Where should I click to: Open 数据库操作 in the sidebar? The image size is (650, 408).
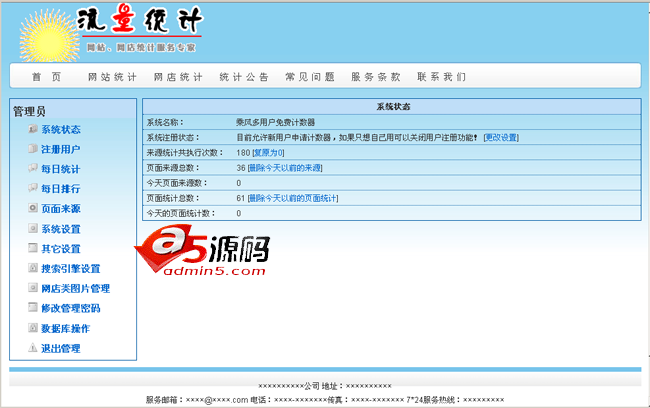point(66,328)
